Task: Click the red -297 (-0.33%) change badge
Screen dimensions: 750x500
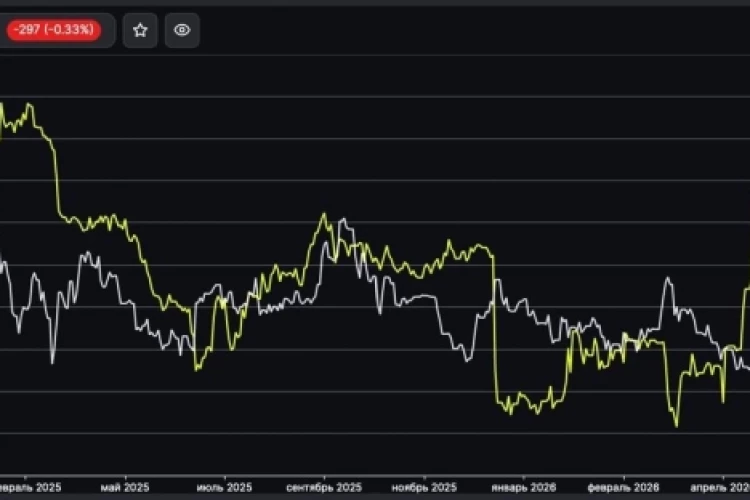Action: 54,30
